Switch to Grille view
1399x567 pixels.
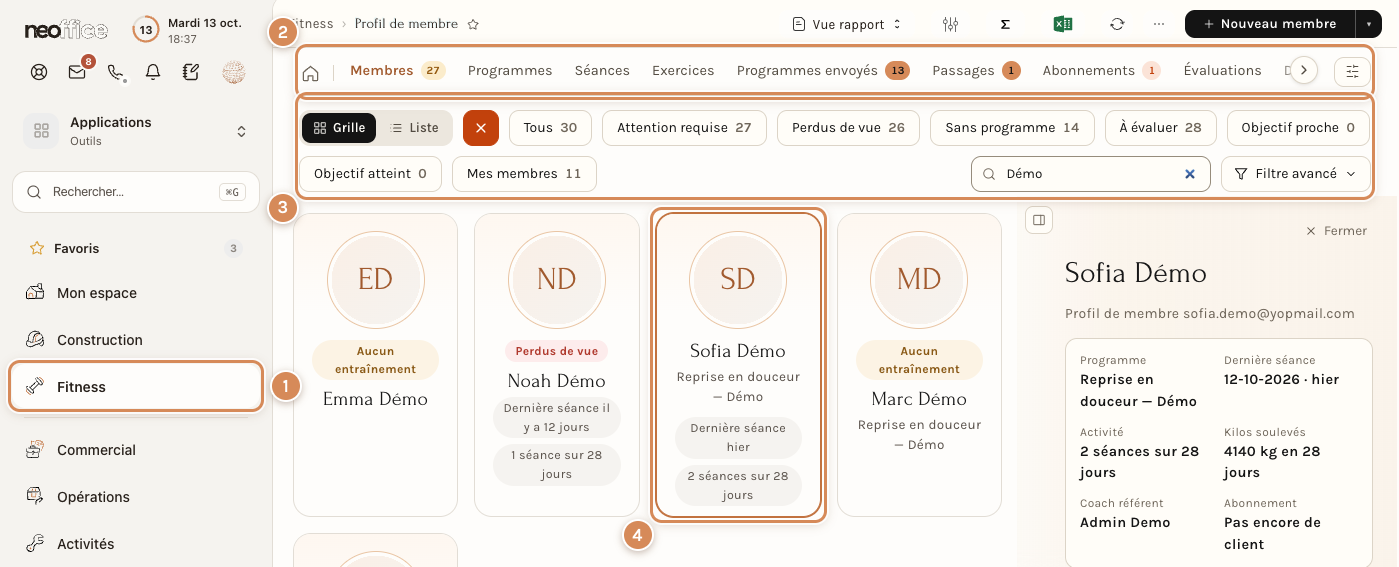[339, 128]
